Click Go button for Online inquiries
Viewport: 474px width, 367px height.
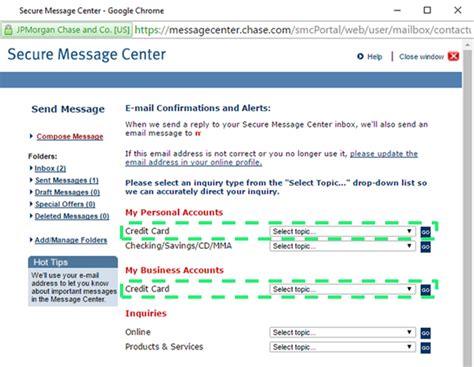coord(425,333)
